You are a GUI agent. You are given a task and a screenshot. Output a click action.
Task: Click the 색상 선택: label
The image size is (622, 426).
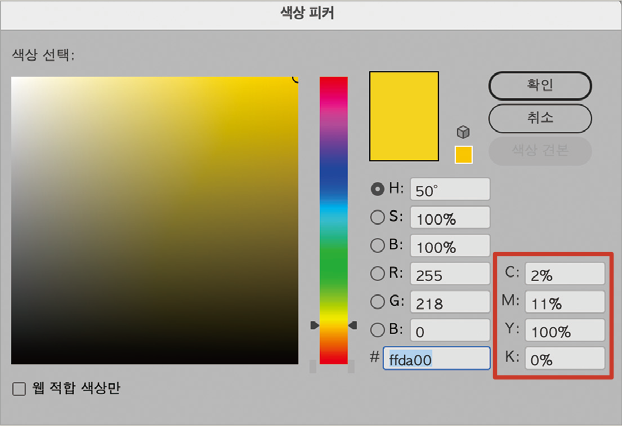point(43,55)
